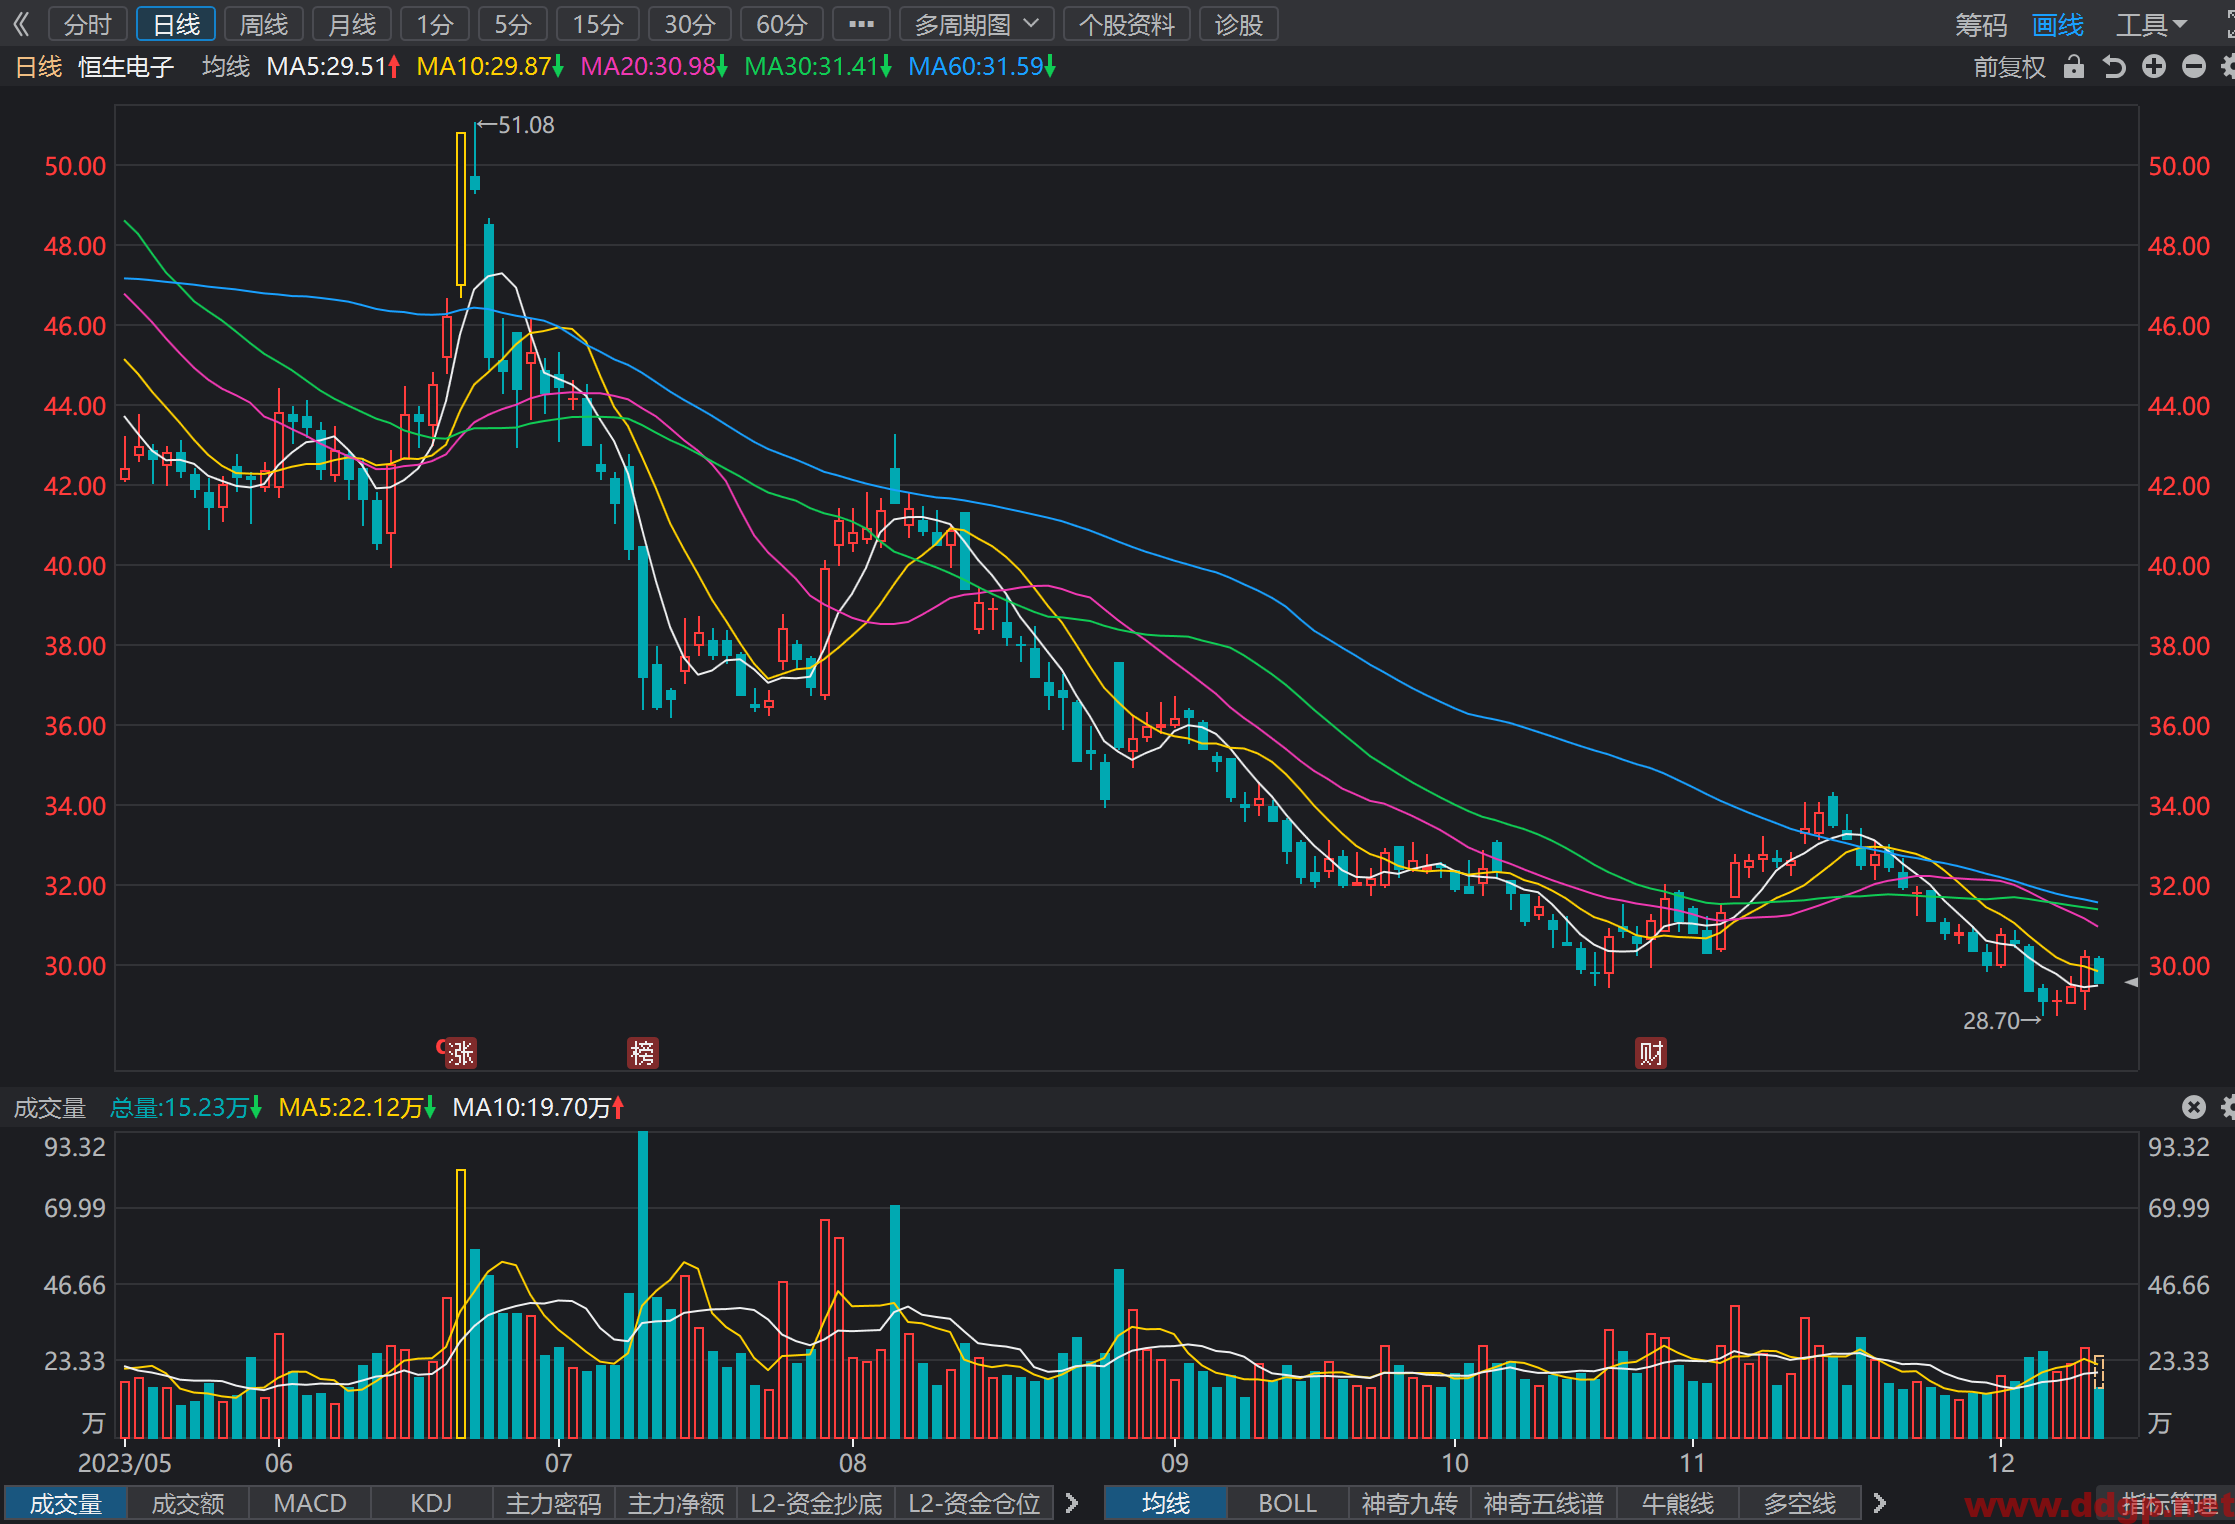Image resolution: width=2235 pixels, height=1524 pixels.
Task: Toggle 前复权 price adjustment mode
Action: (2009, 67)
